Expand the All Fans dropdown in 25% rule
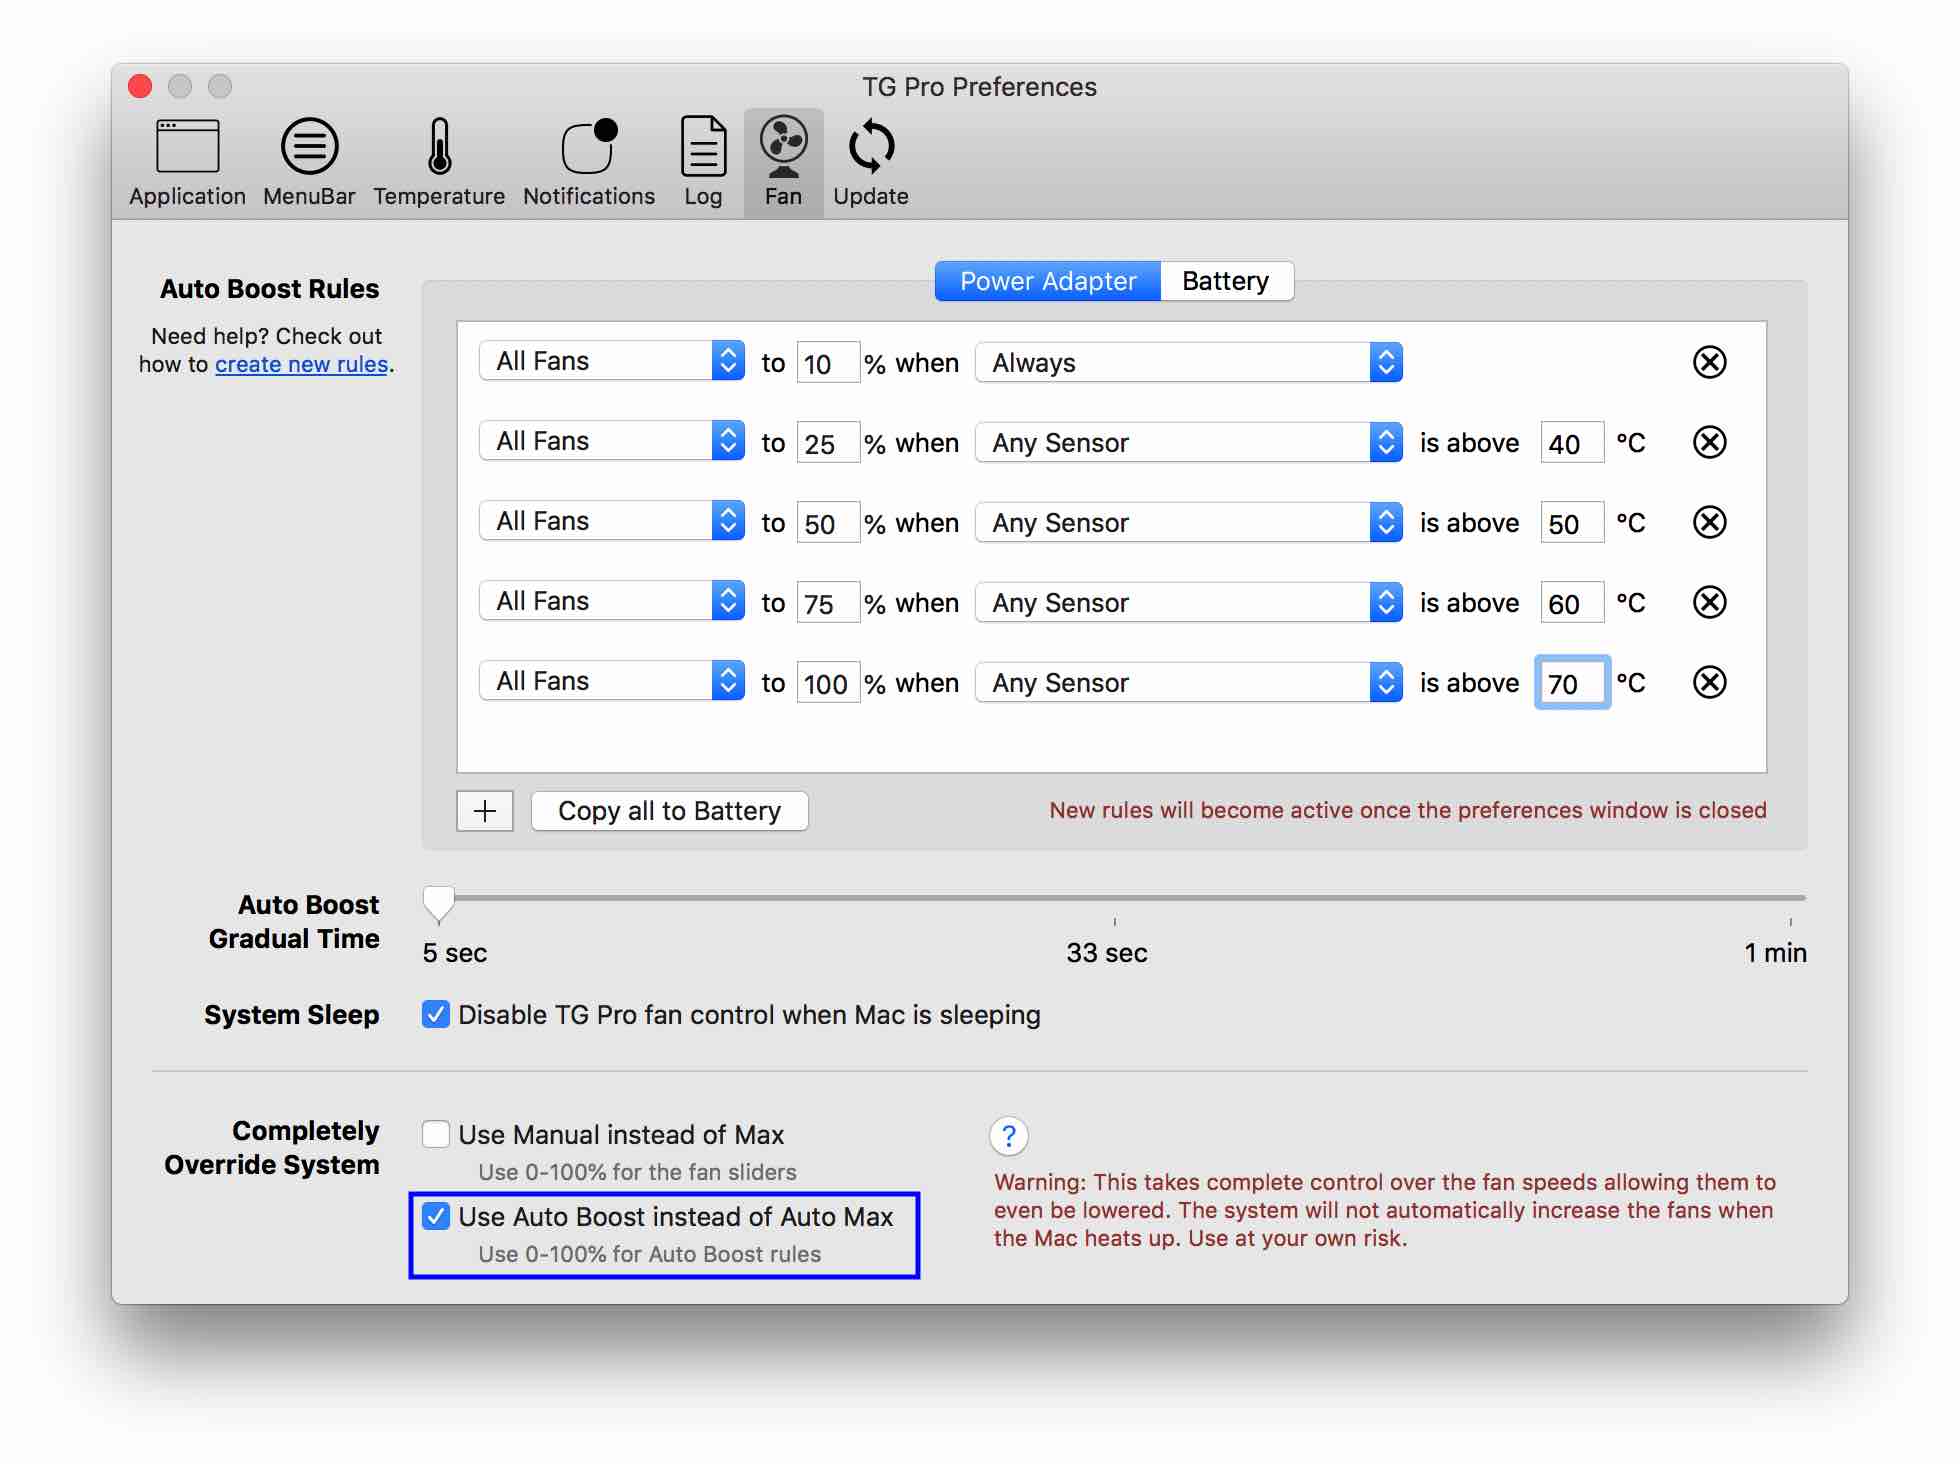The height and width of the screenshot is (1464, 1960). coord(611,441)
